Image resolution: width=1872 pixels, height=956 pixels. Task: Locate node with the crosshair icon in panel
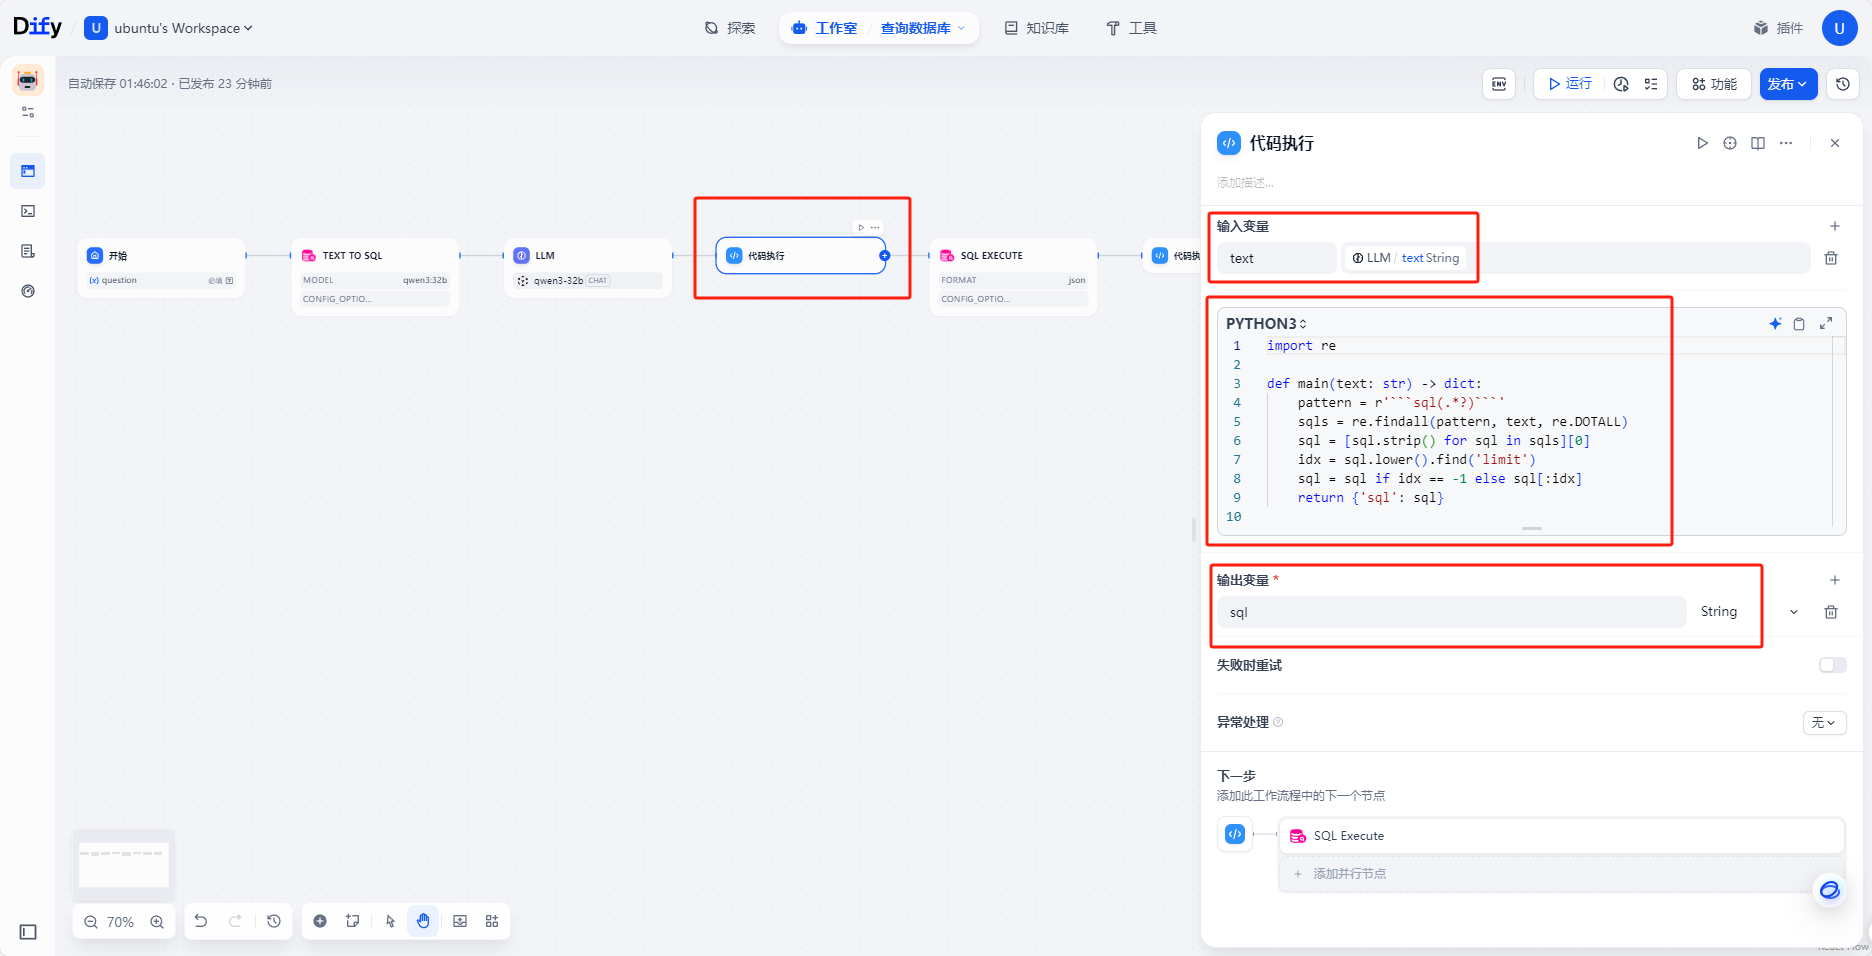tap(1730, 143)
